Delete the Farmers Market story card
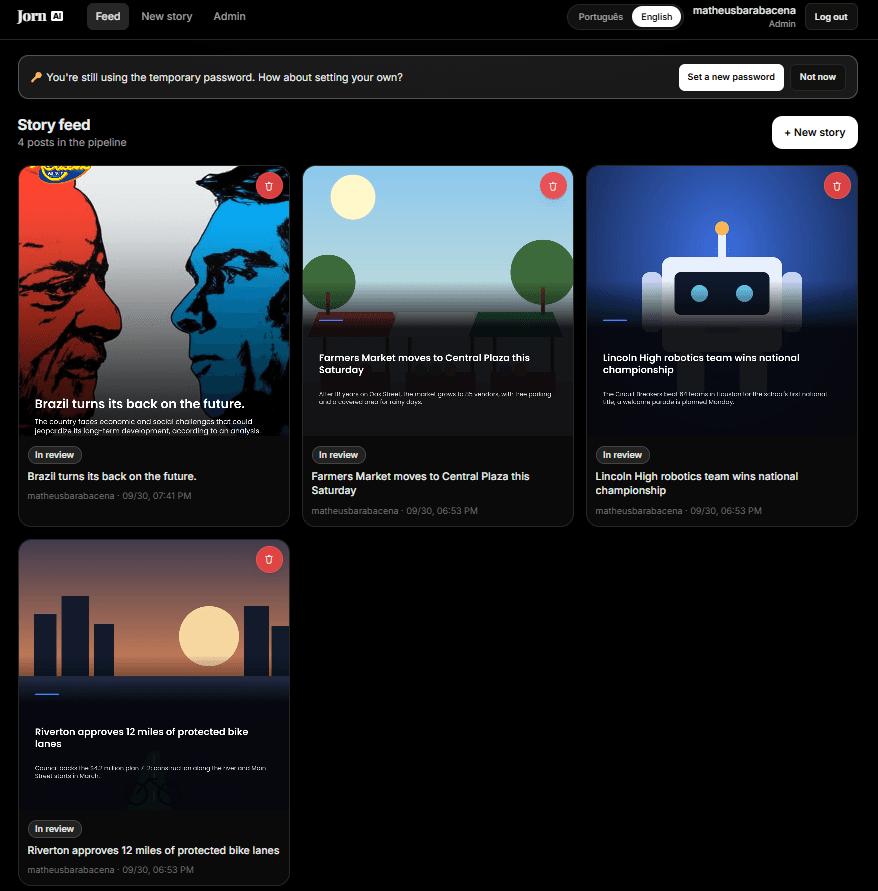 [x=553, y=186]
